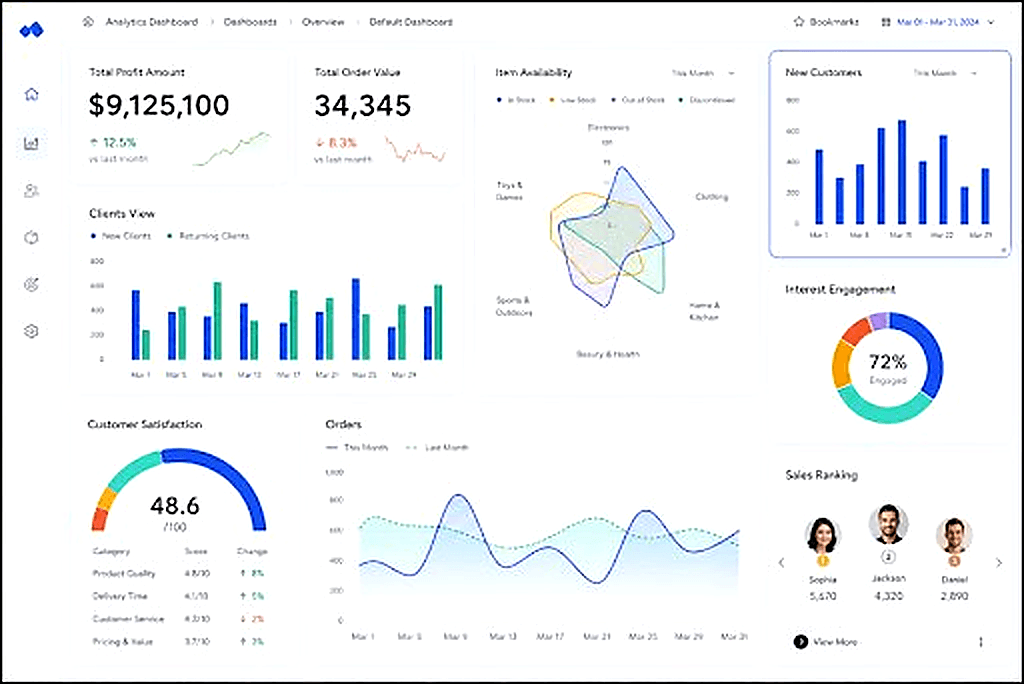Click Jackson's rank 2 badge
The width and height of the screenshot is (1024, 684).
pyautogui.click(x=888, y=557)
